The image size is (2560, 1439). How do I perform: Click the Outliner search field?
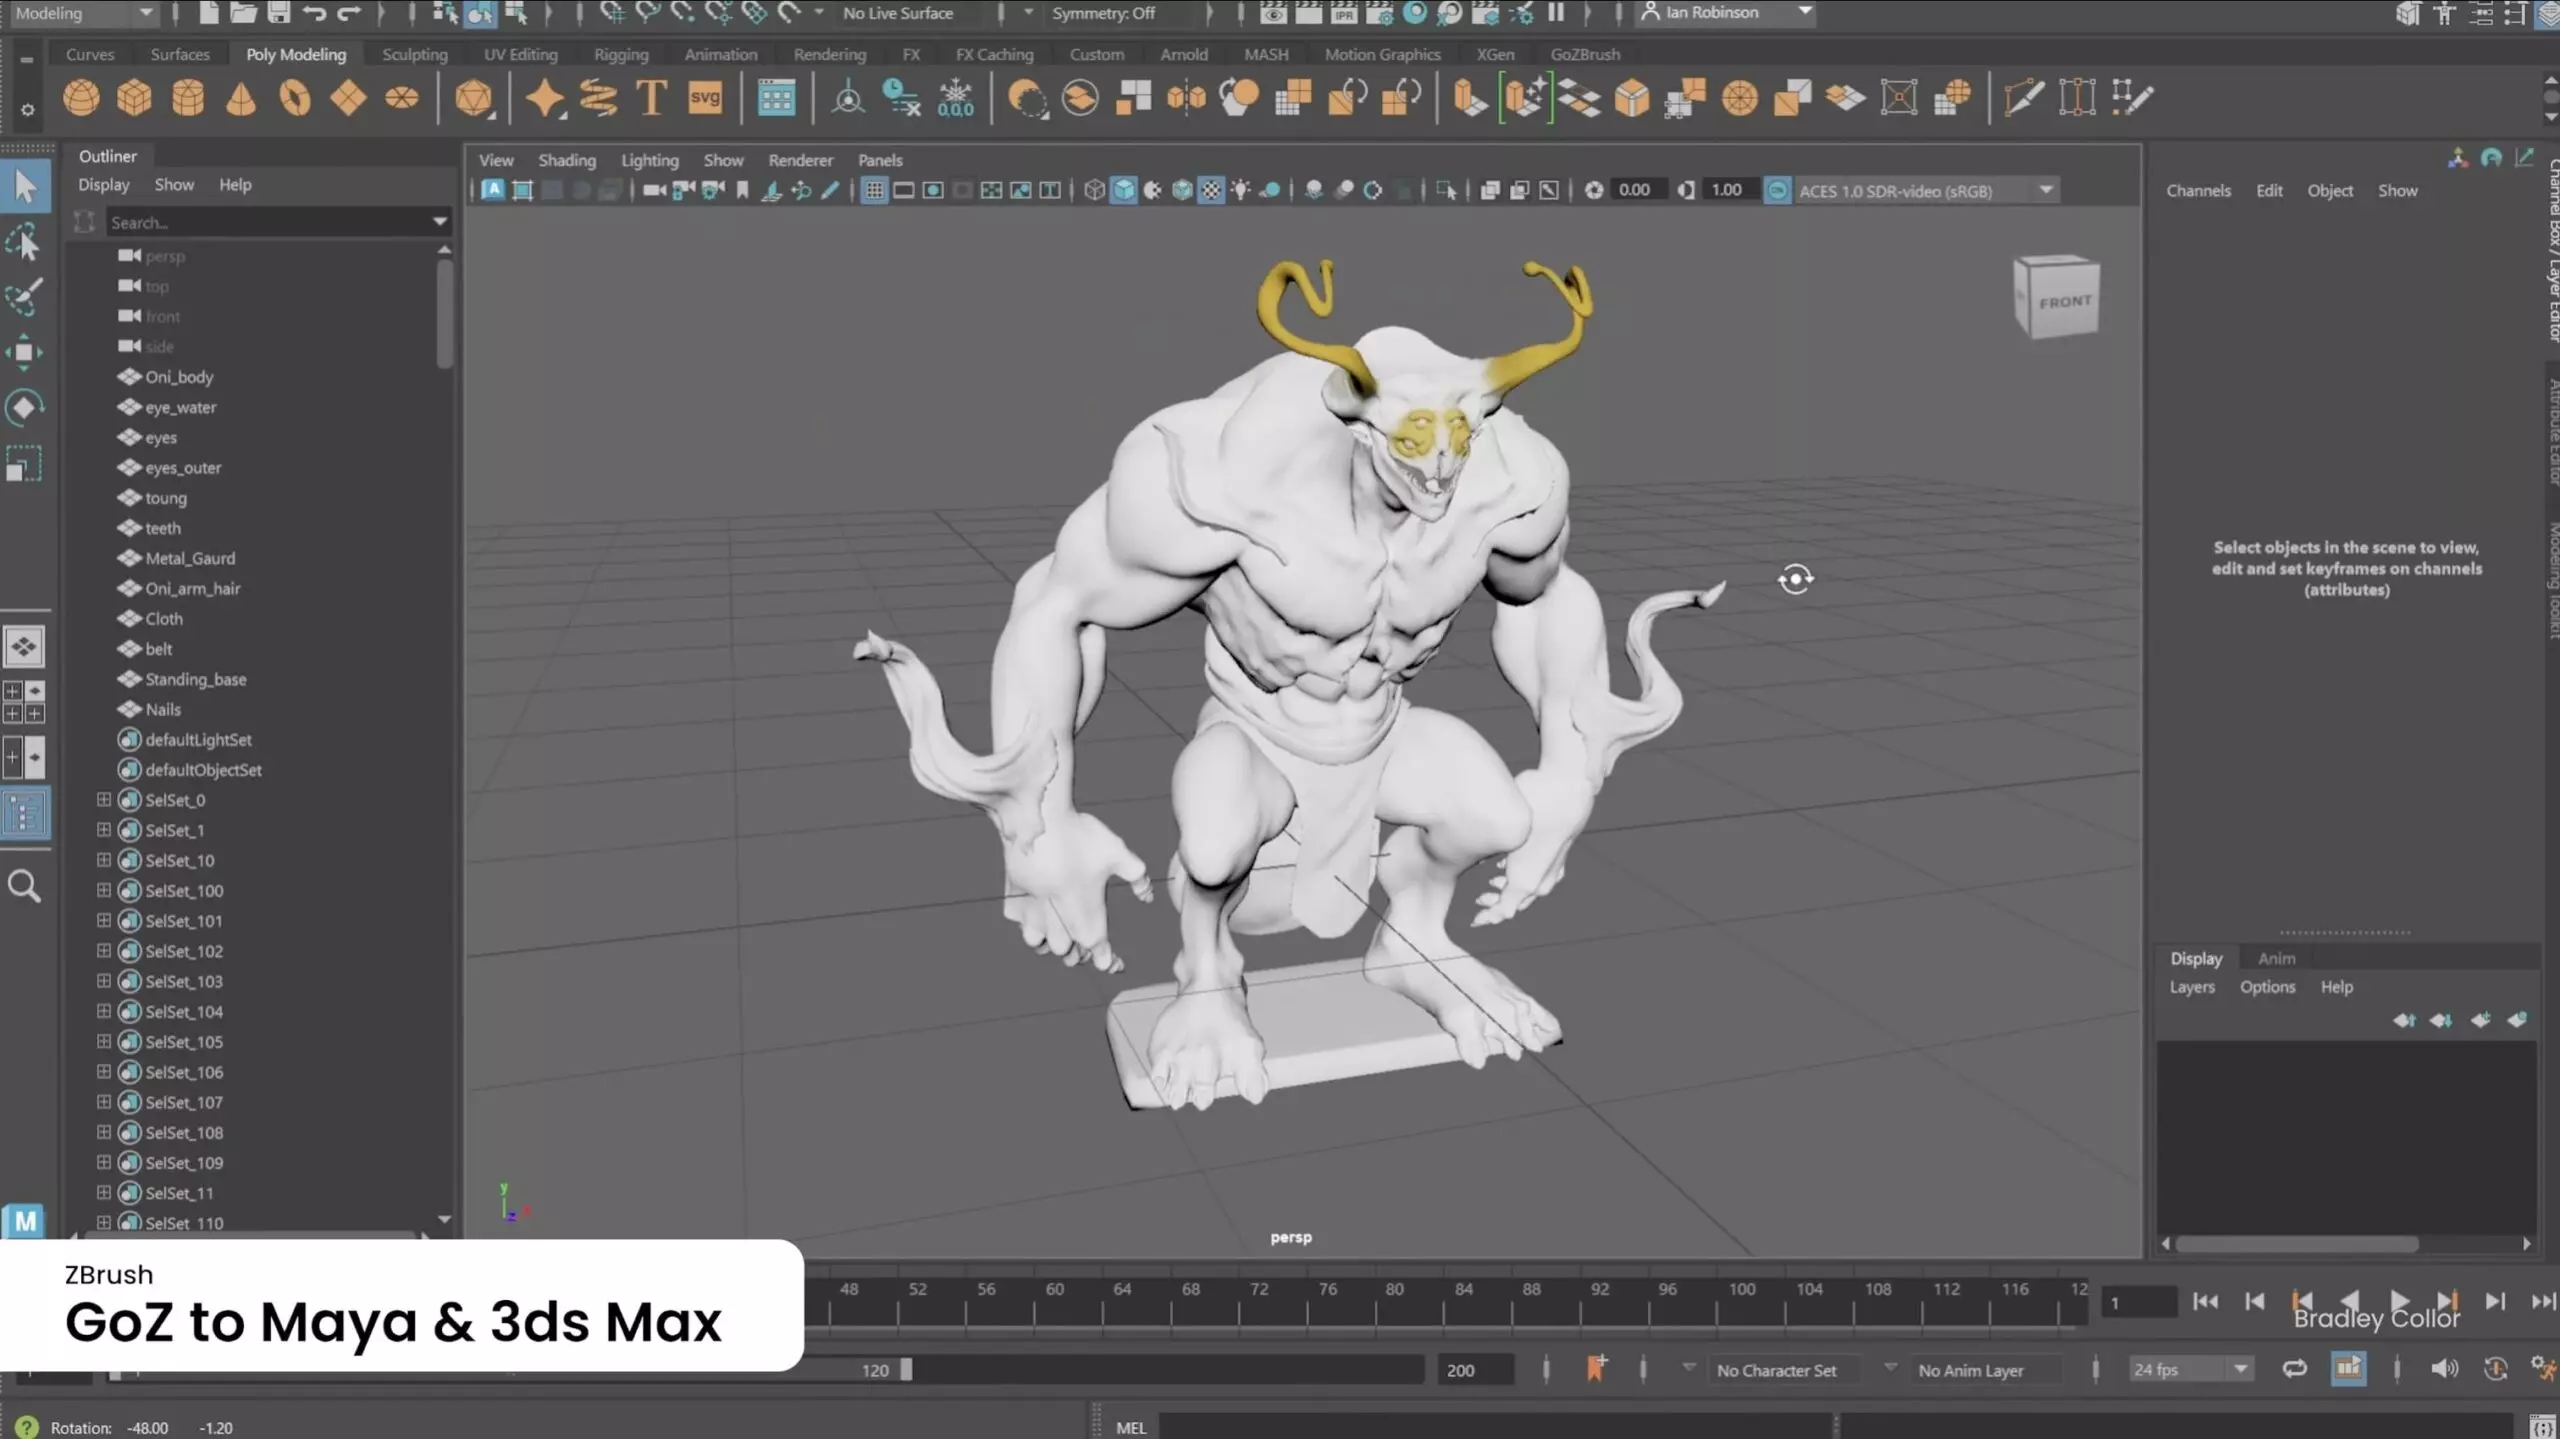(x=268, y=222)
